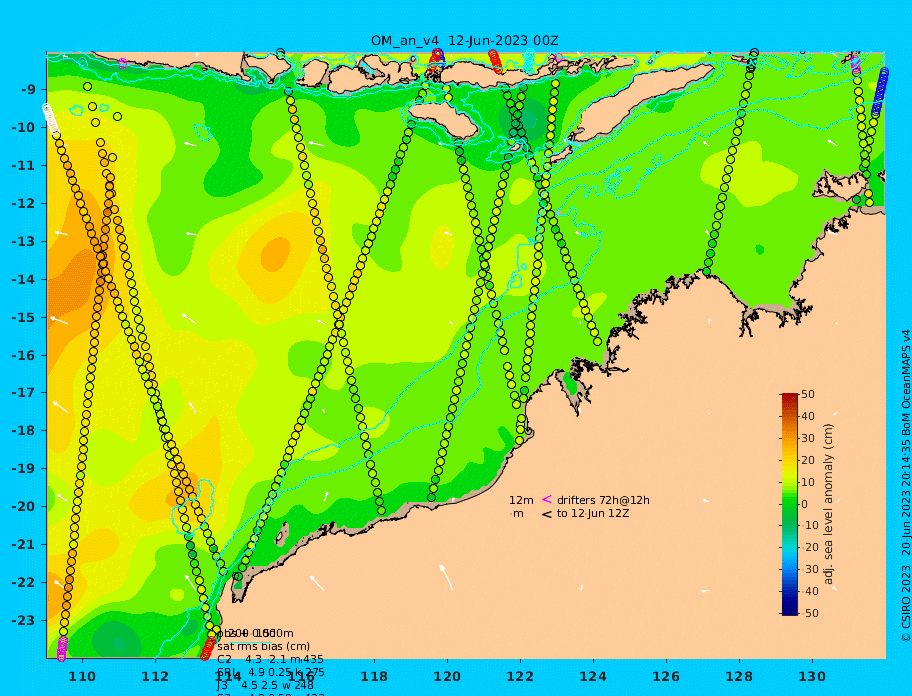912x696 pixels.
Task: Click latitude axis label -15
Action: 23,317
